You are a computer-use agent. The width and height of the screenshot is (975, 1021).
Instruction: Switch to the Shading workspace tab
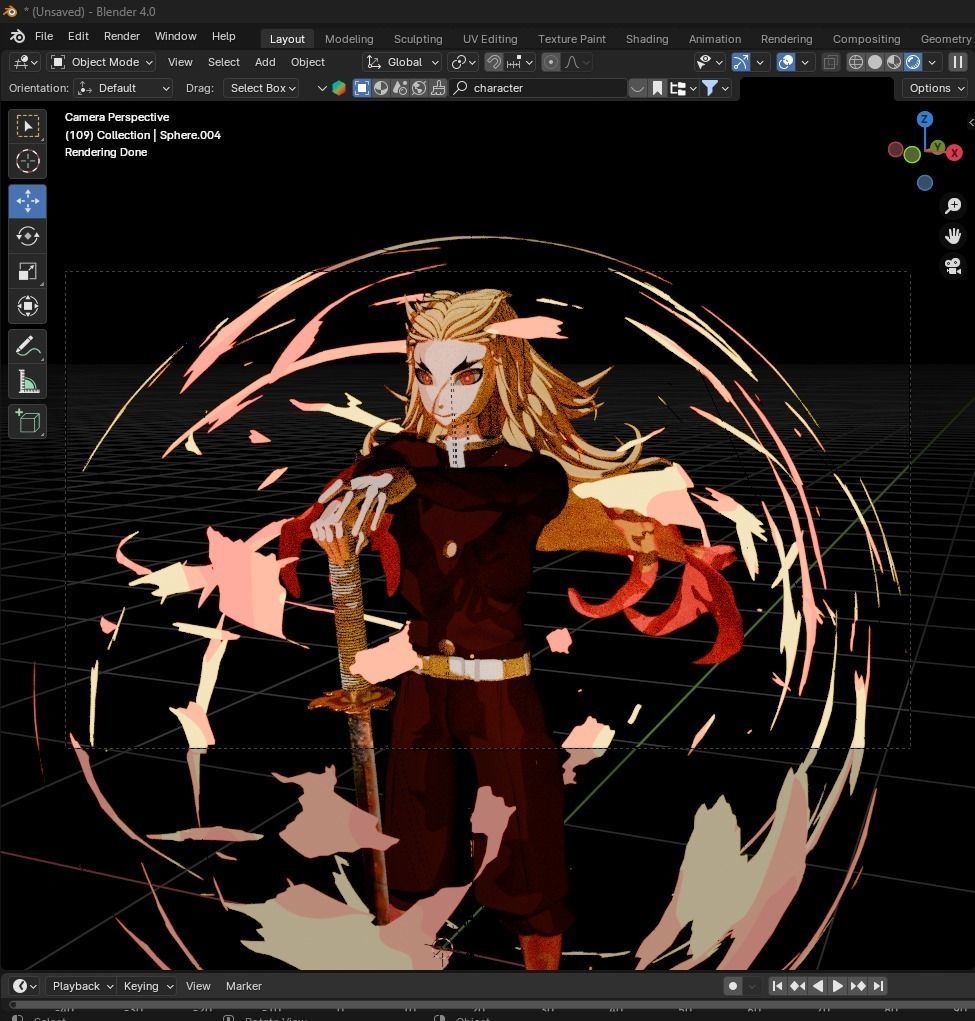(647, 39)
